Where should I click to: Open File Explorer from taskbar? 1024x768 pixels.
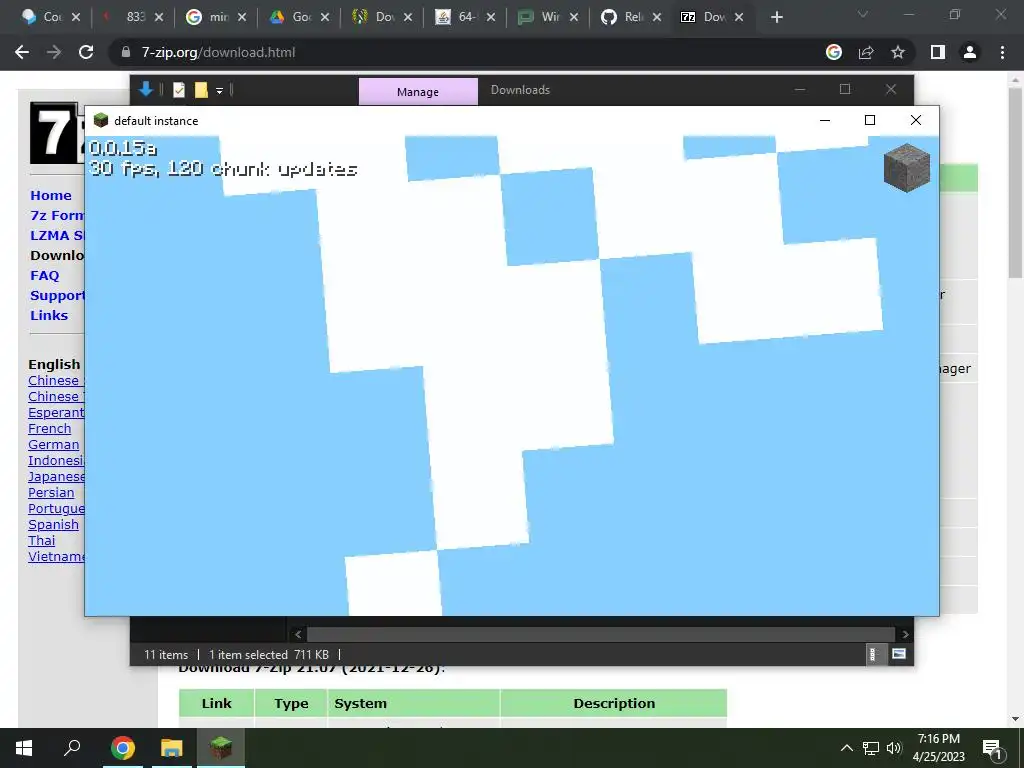(172, 748)
